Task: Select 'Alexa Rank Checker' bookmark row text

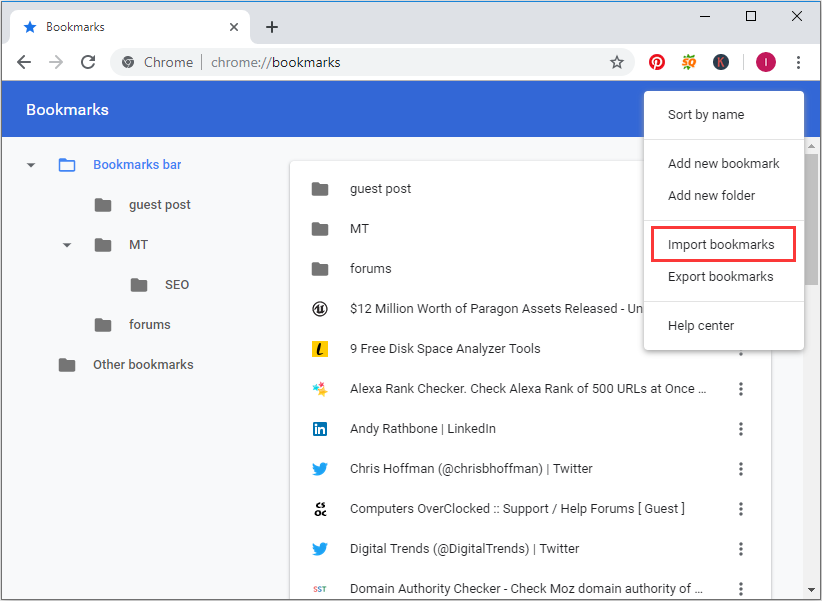Action: point(528,389)
